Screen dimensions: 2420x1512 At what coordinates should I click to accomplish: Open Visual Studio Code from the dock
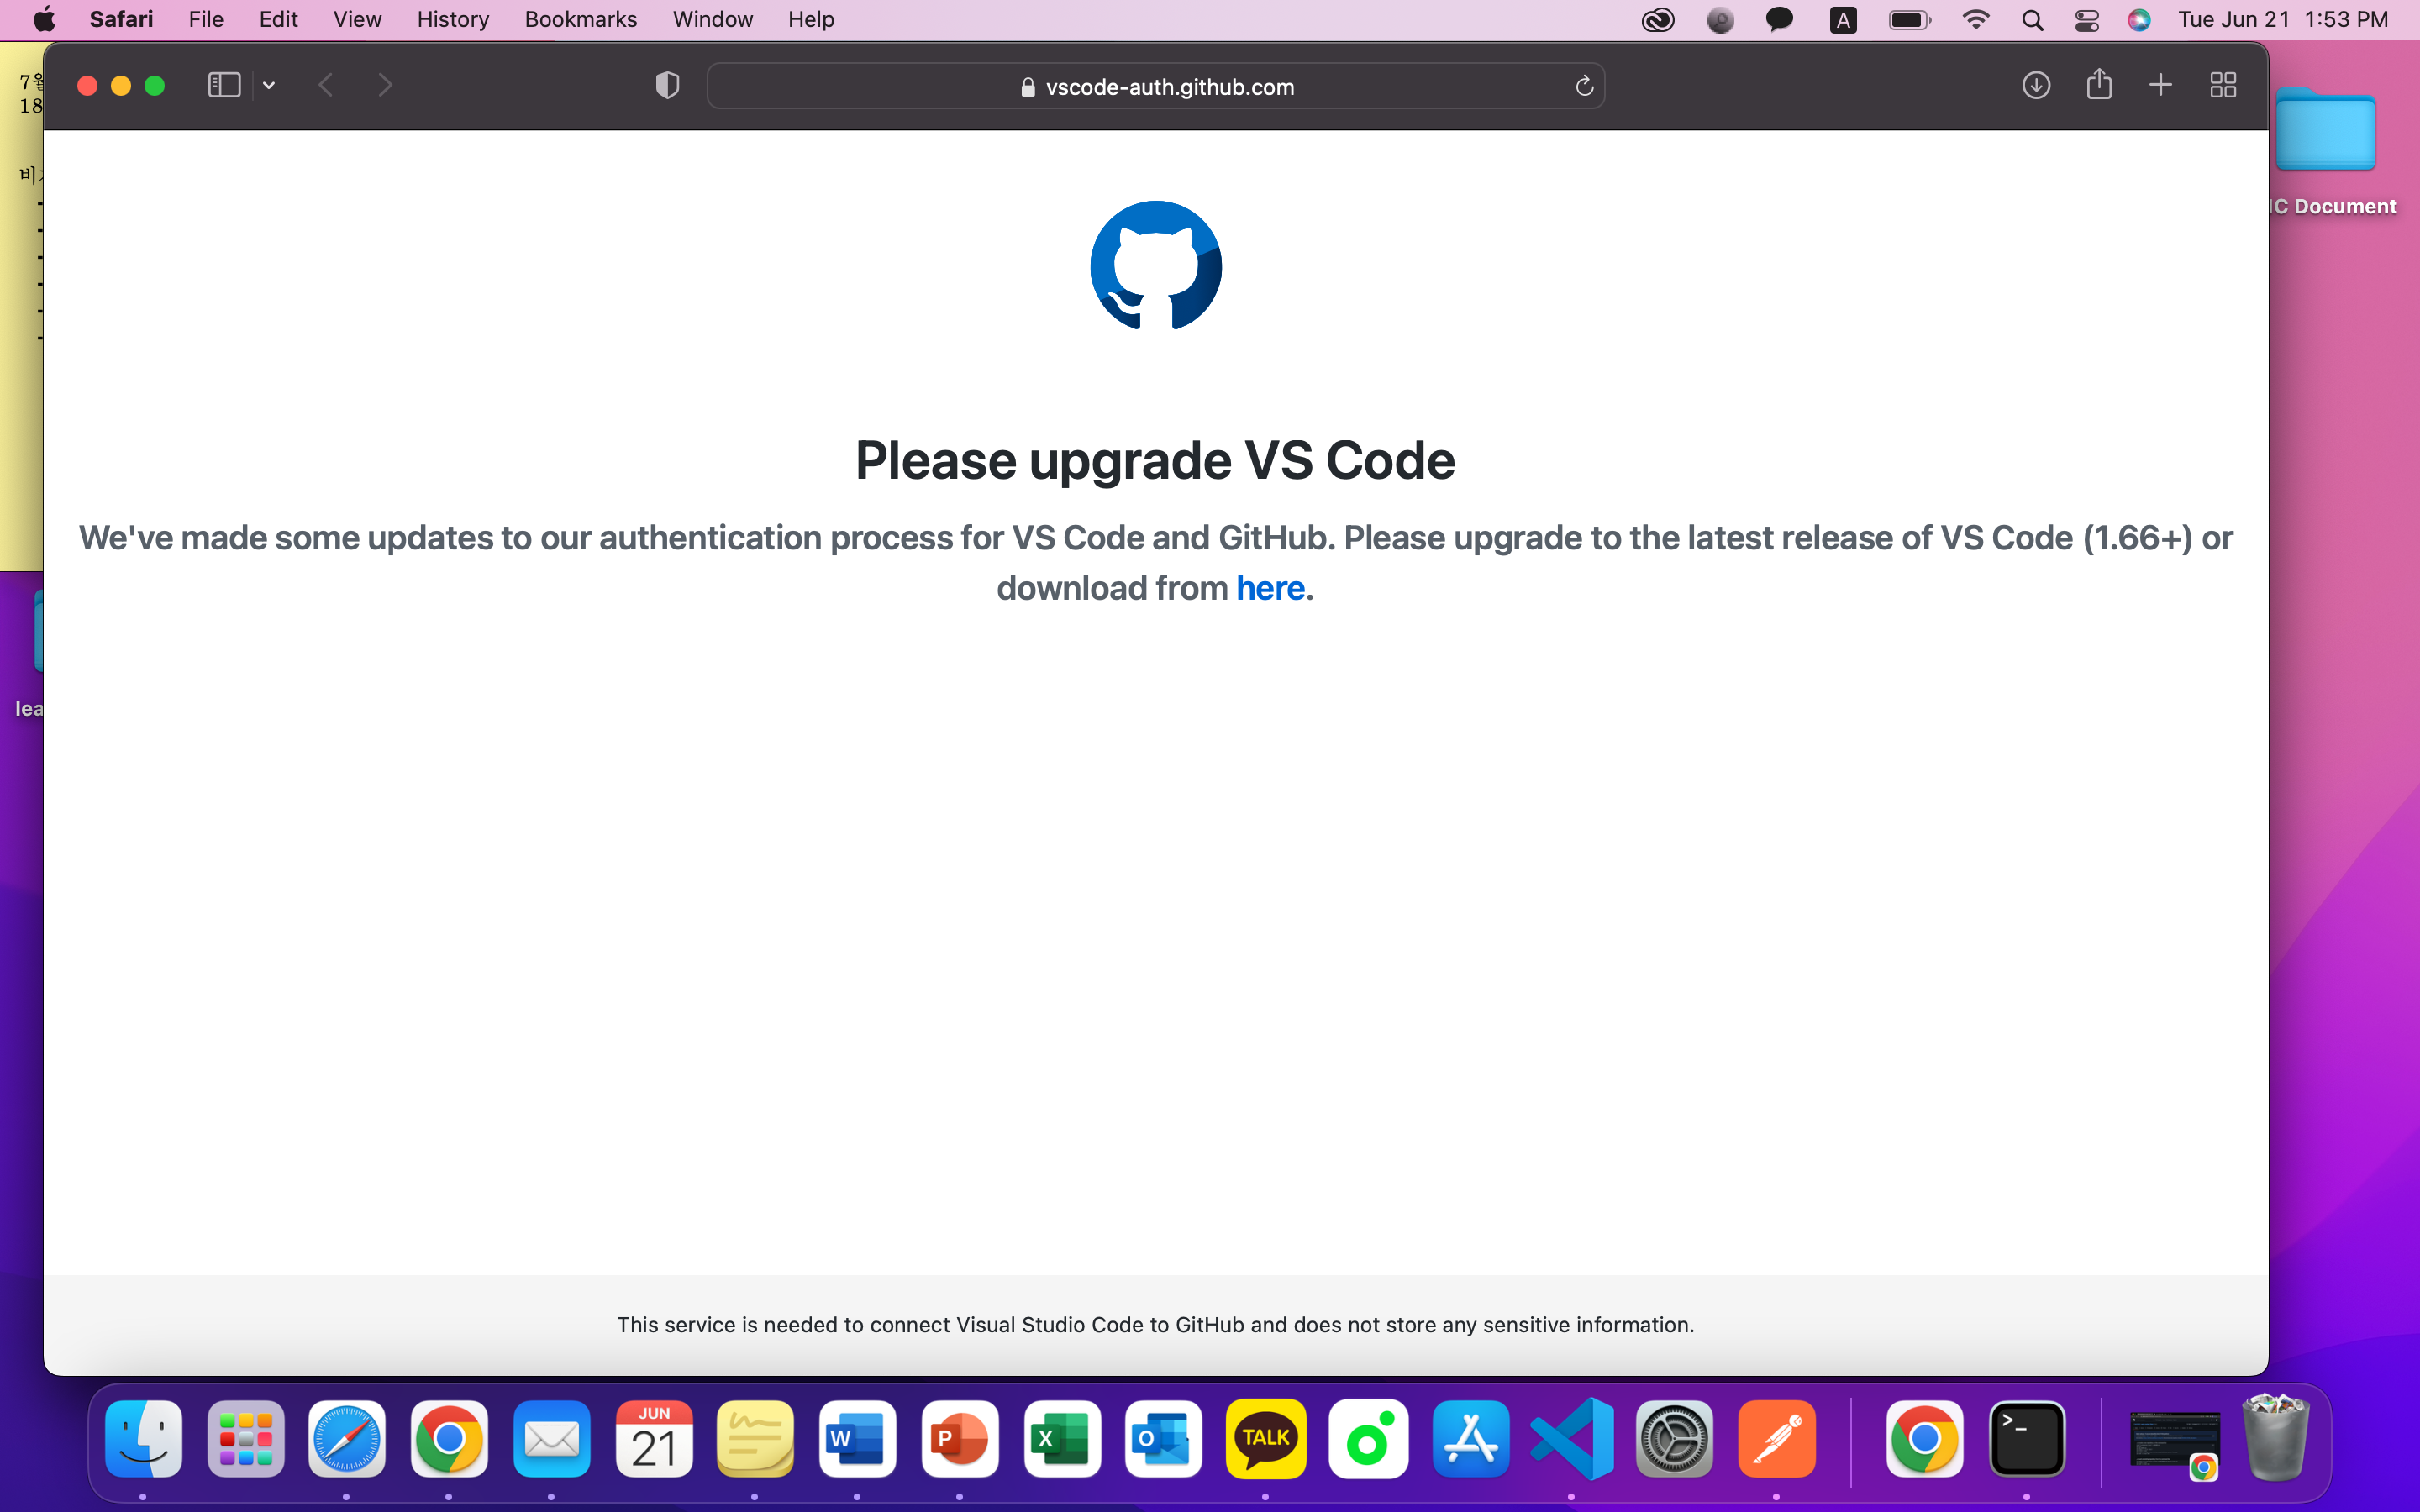[1572, 1439]
